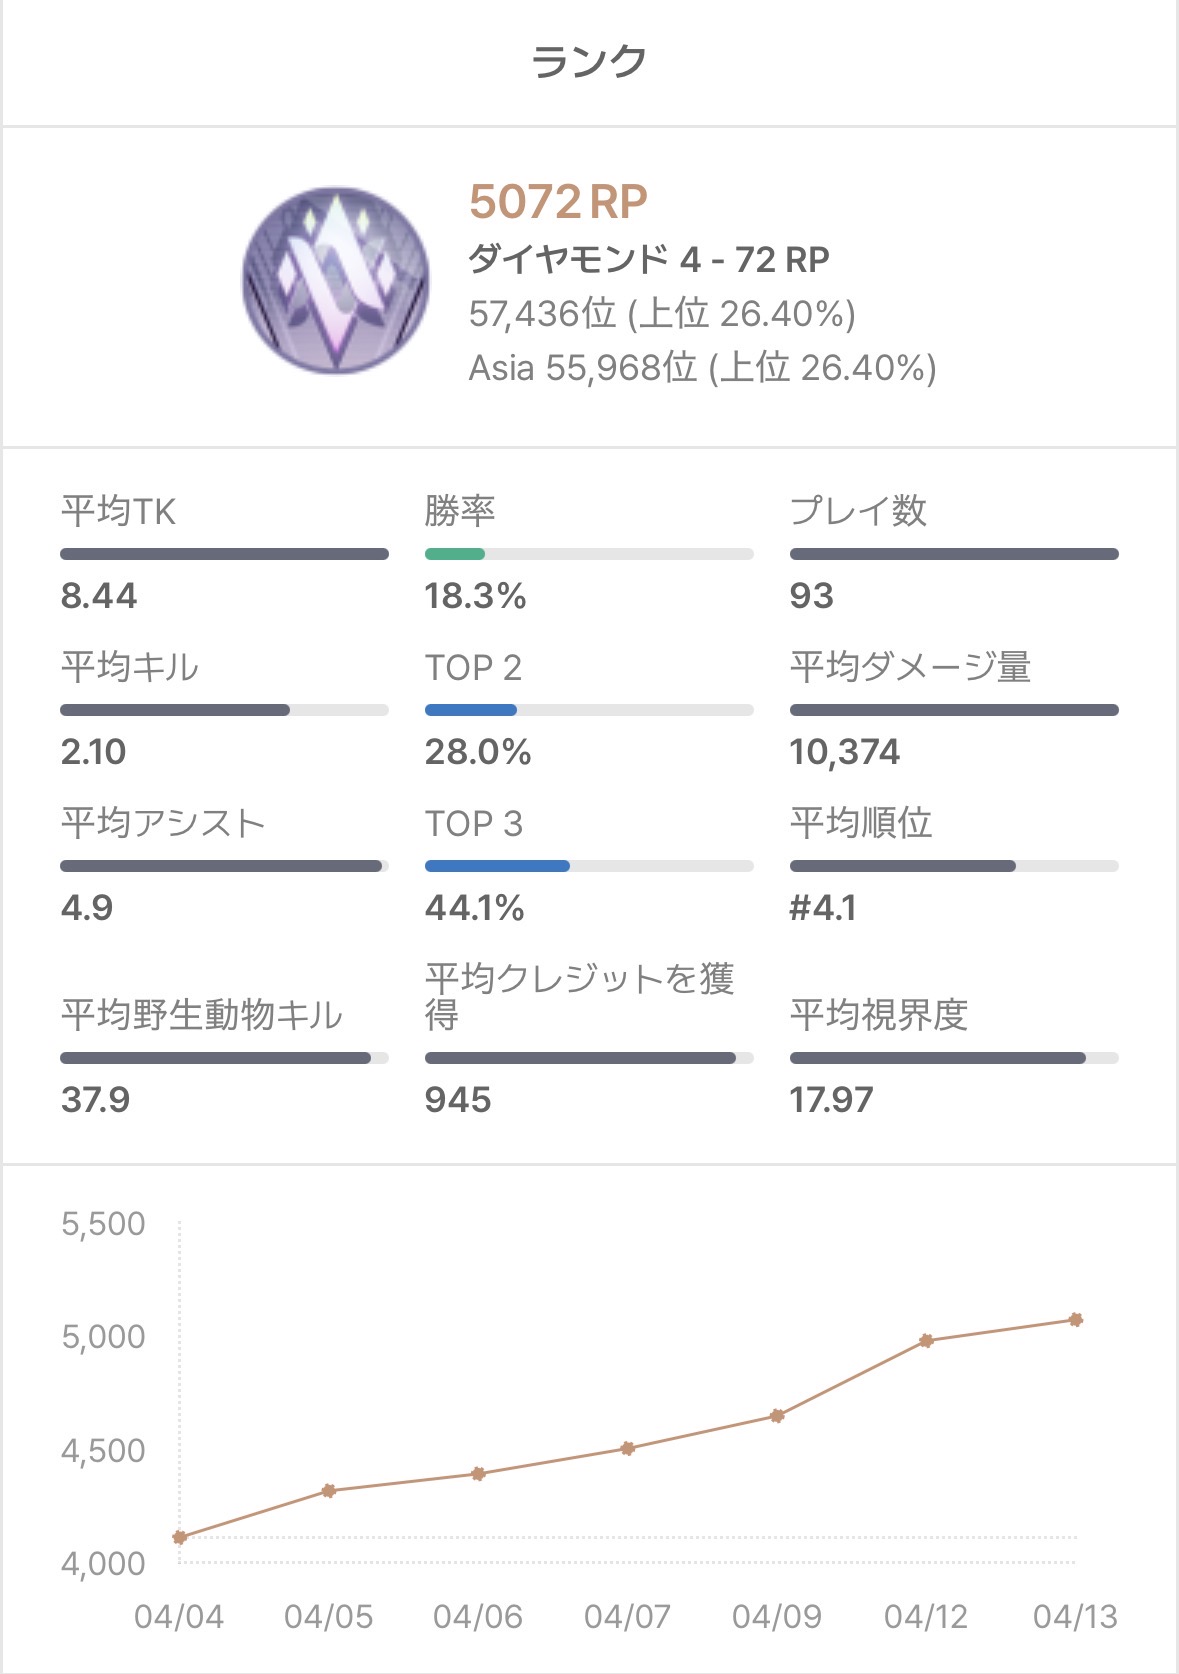Click the 勝率 green progress bar
Viewport: 1179px width, 1674px height.
click(589, 554)
